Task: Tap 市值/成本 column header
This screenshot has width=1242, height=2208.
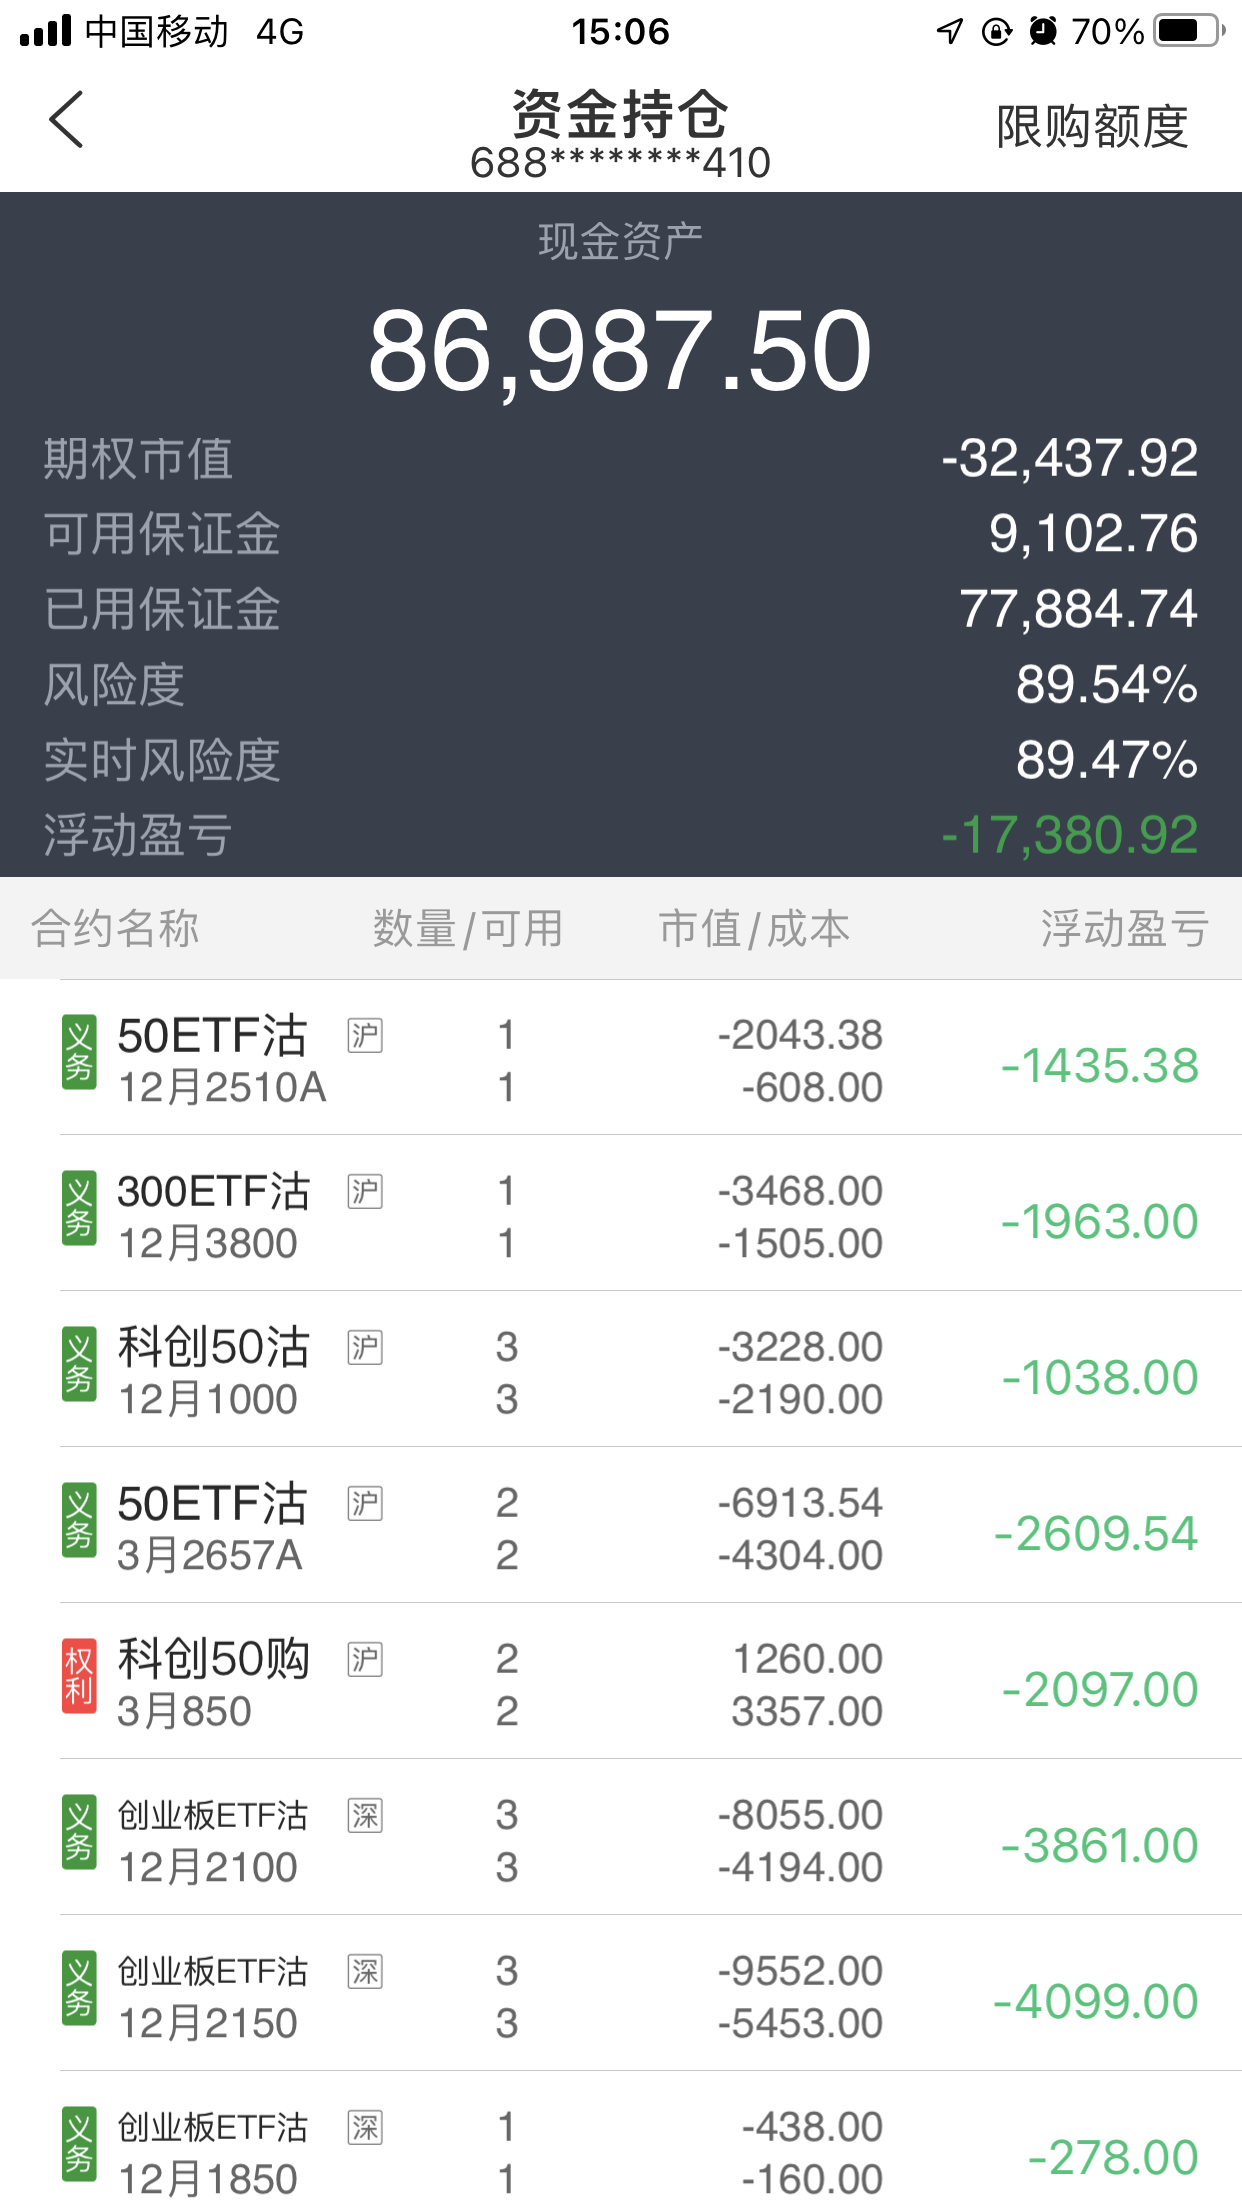Action: (x=754, y=928)
